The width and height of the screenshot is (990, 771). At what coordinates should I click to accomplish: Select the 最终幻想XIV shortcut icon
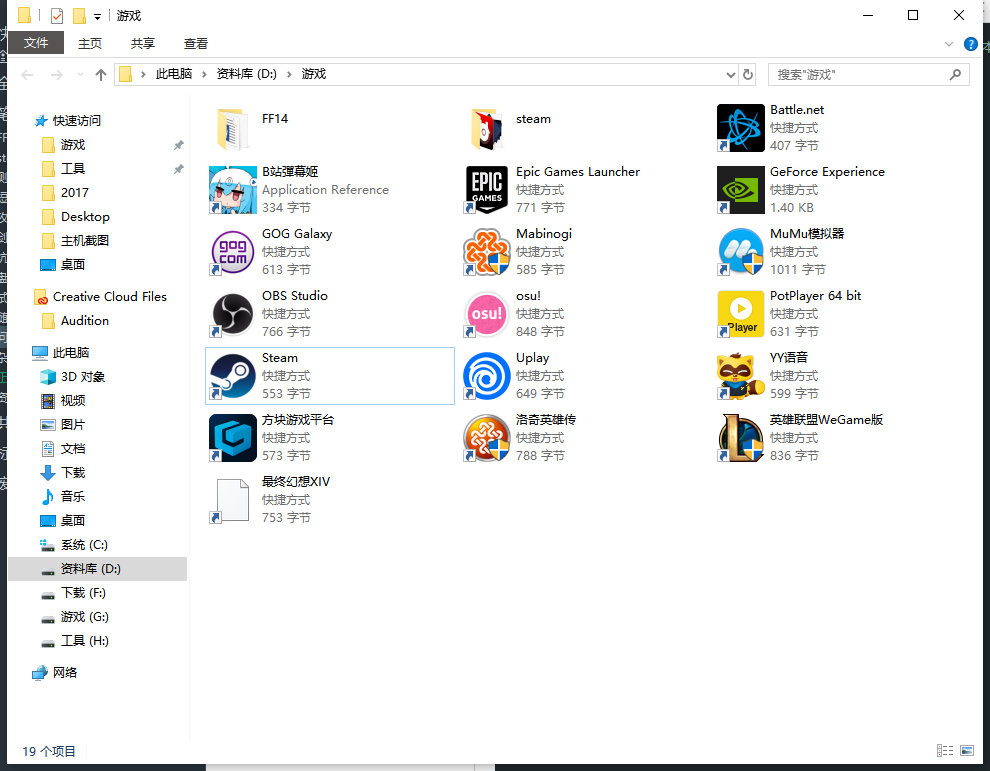tap(232, 499)
